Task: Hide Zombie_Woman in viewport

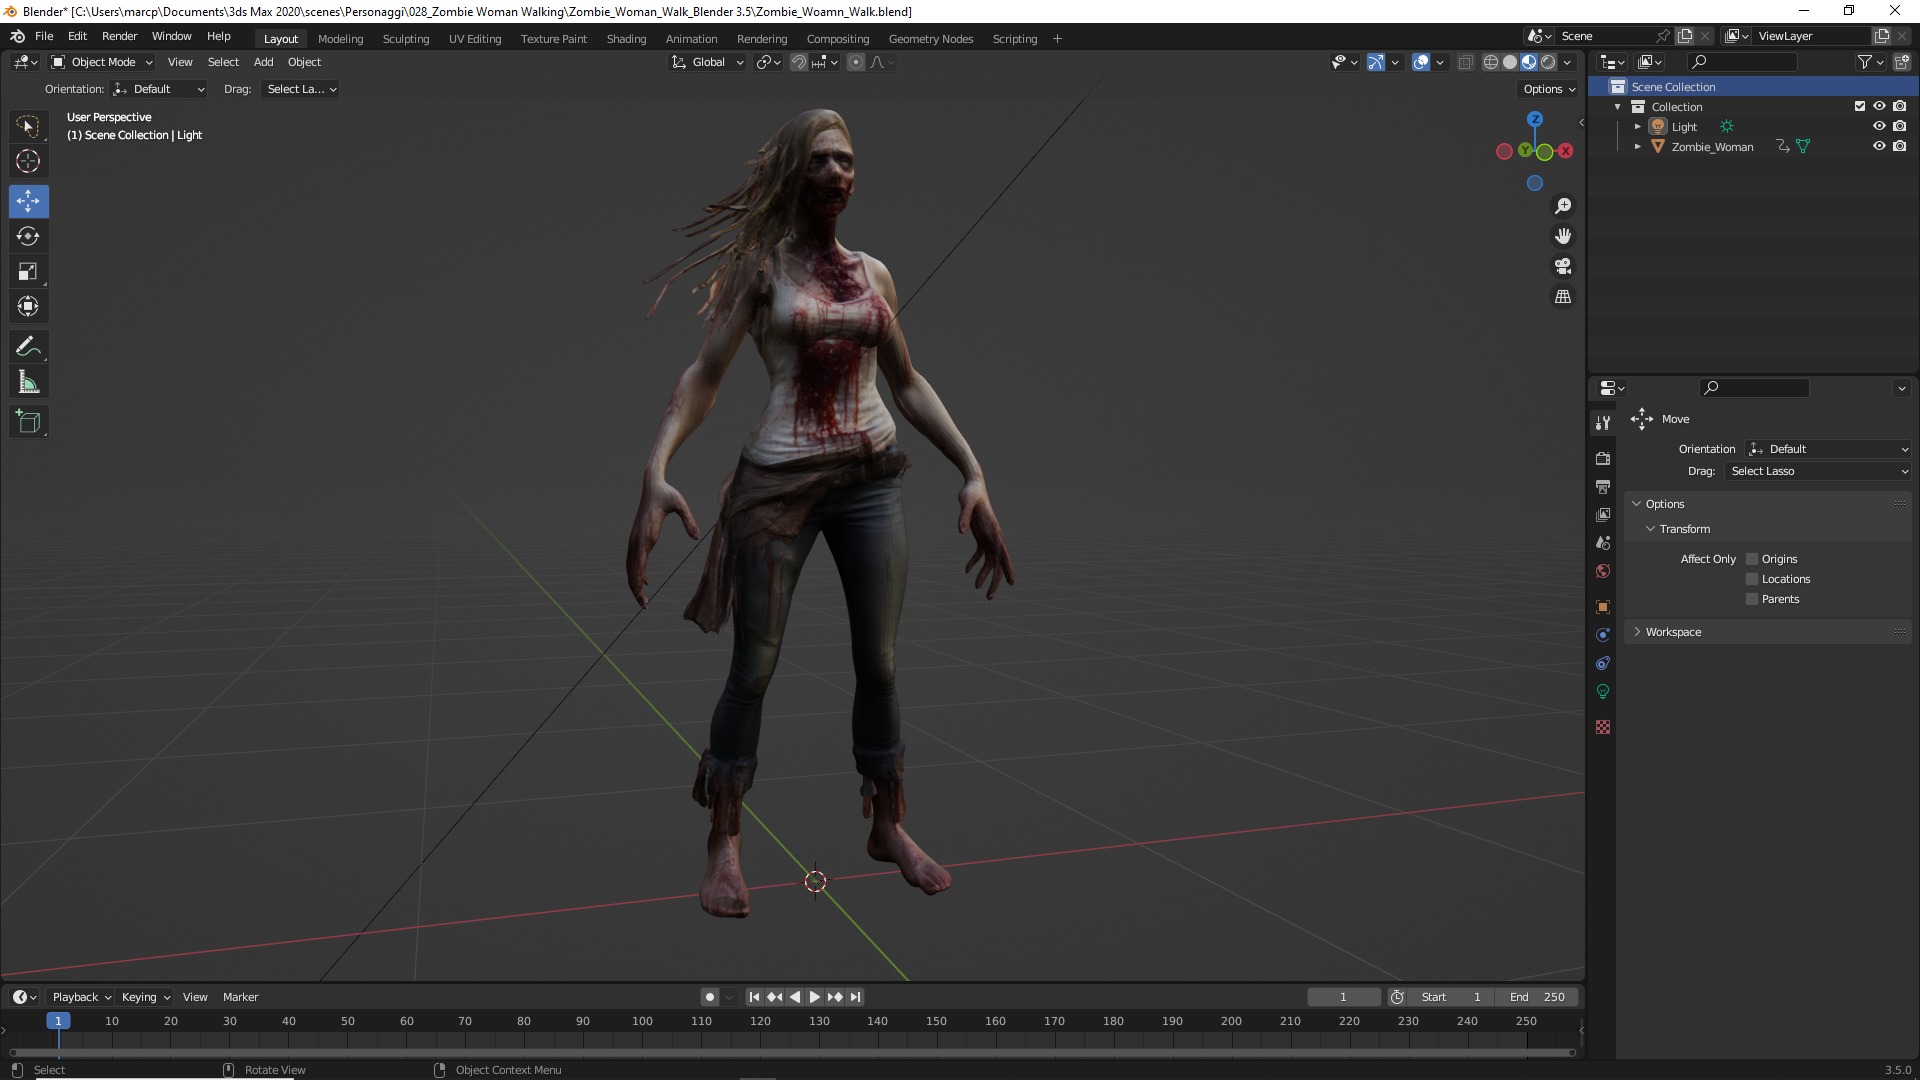Action: pyautogui.click(x=1879, y=146)
